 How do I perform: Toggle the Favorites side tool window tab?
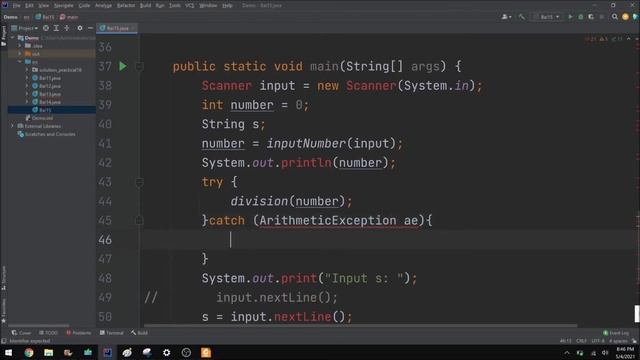(x=4, y=311)
